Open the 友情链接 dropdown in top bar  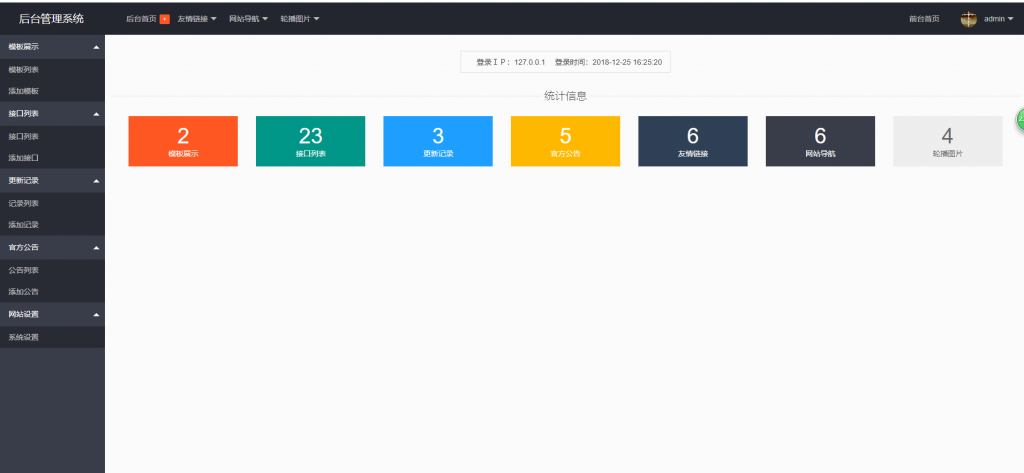click(196, 19)
